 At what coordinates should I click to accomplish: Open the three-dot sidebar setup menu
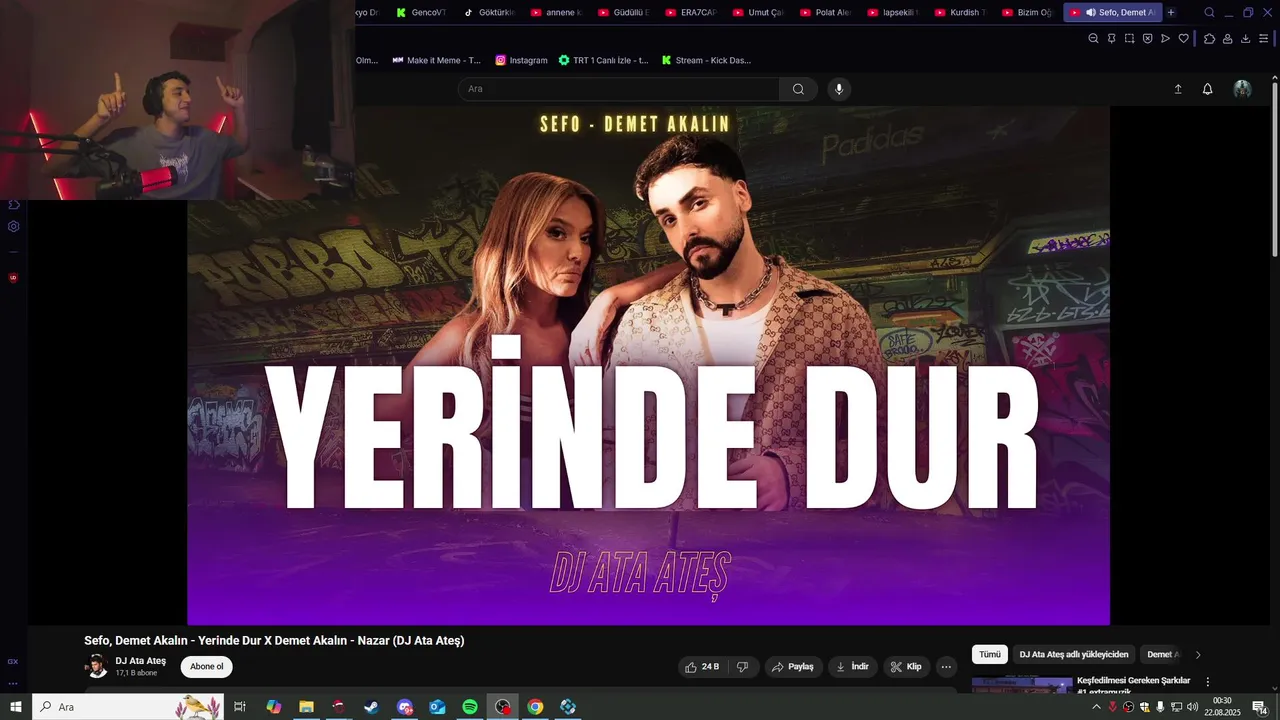click(13, 684)
